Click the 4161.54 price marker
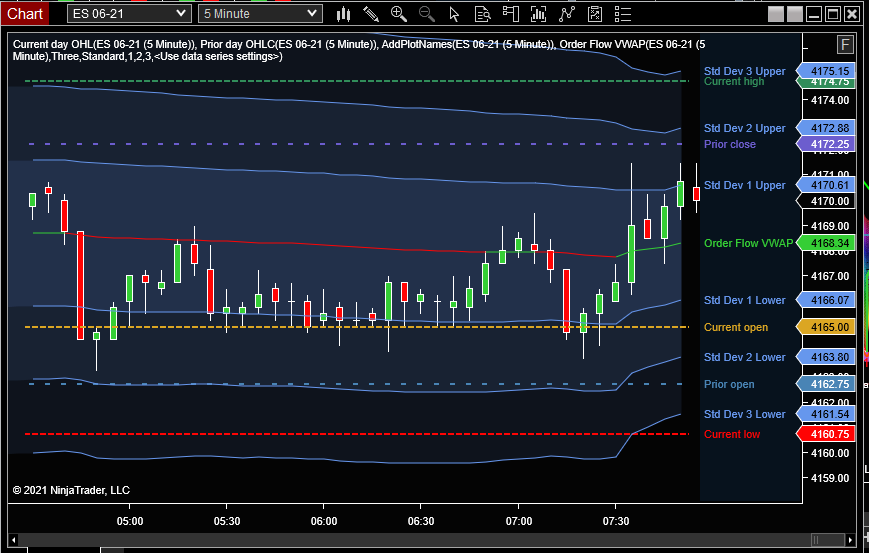869x553 pixels. pos(826,414)
